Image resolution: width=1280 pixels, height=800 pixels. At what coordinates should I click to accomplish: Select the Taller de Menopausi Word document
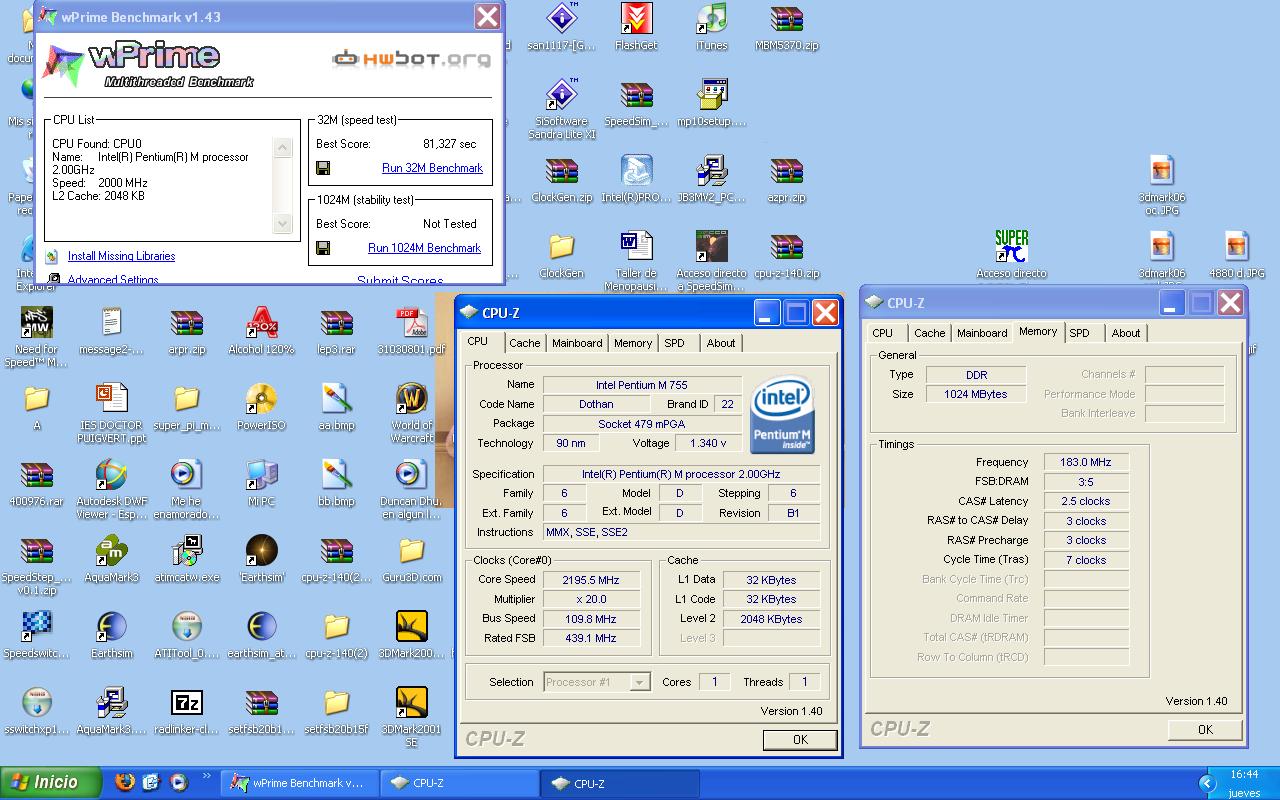(636, 262)
